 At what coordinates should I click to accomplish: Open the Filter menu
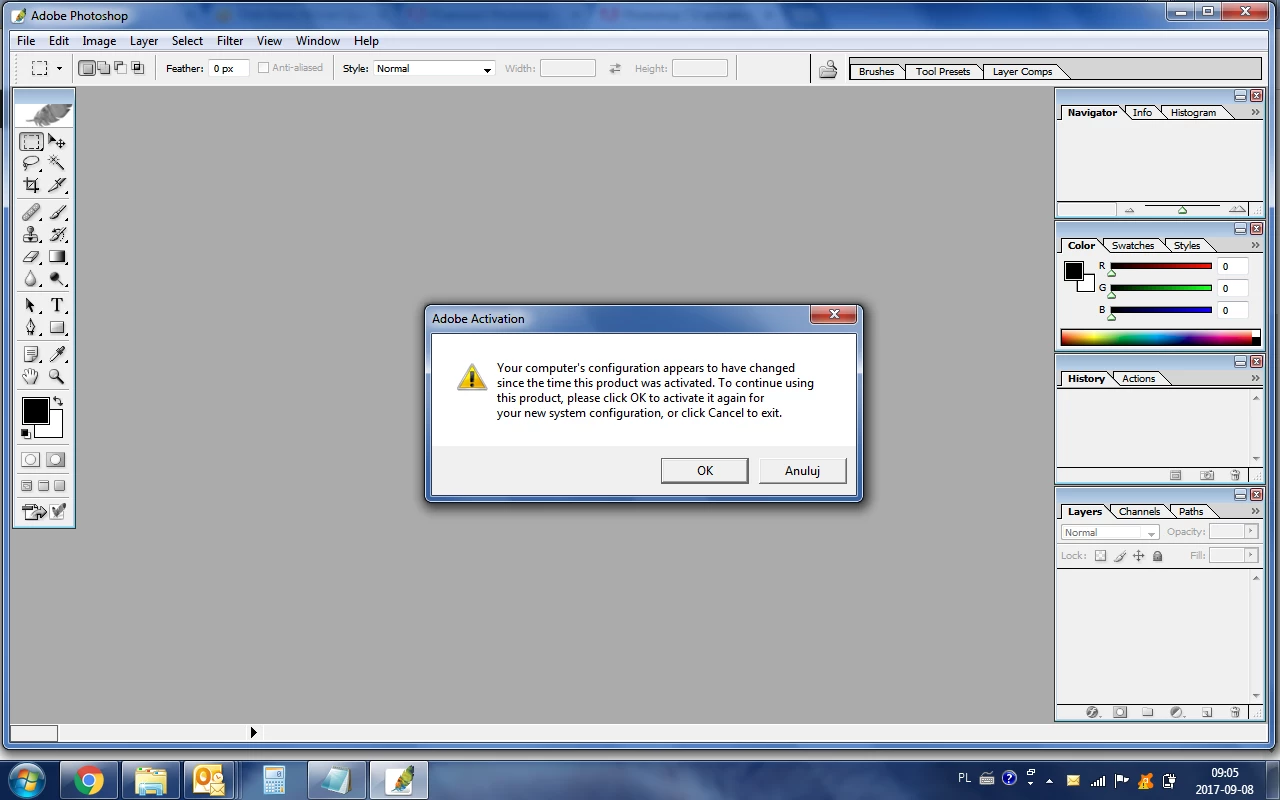point(230,41)
